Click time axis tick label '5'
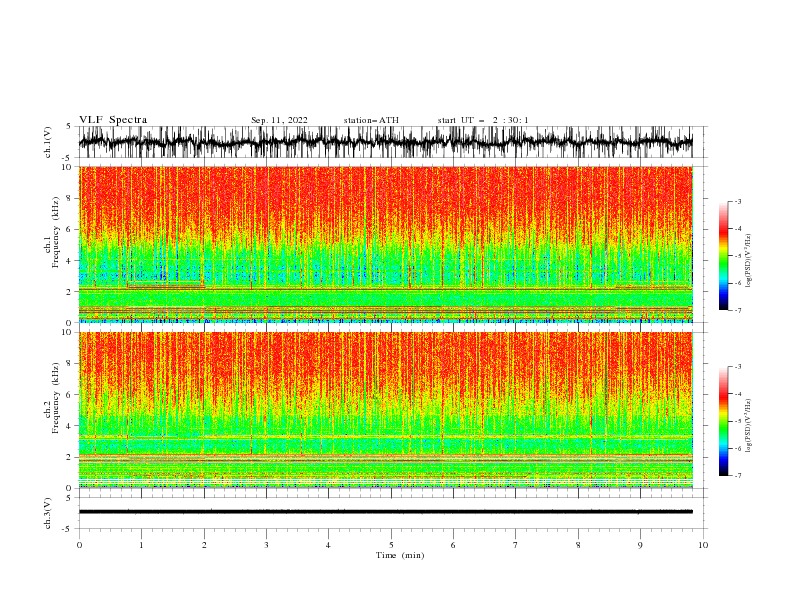 pos(391,545)
